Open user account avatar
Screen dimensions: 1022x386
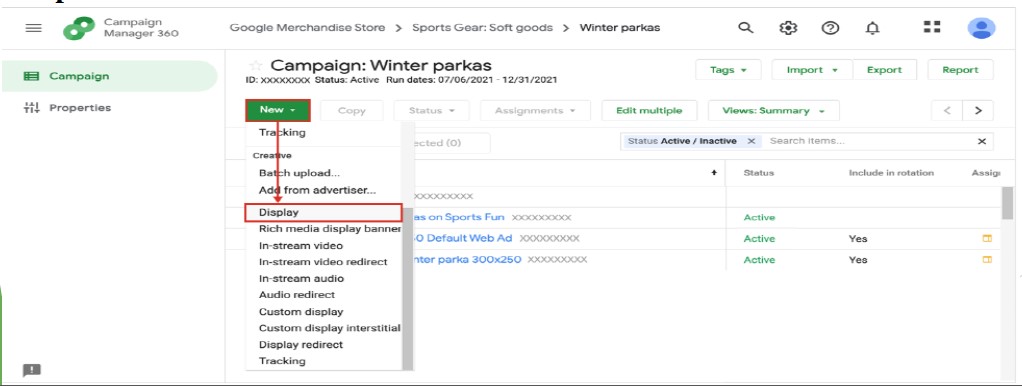(981, 28)
